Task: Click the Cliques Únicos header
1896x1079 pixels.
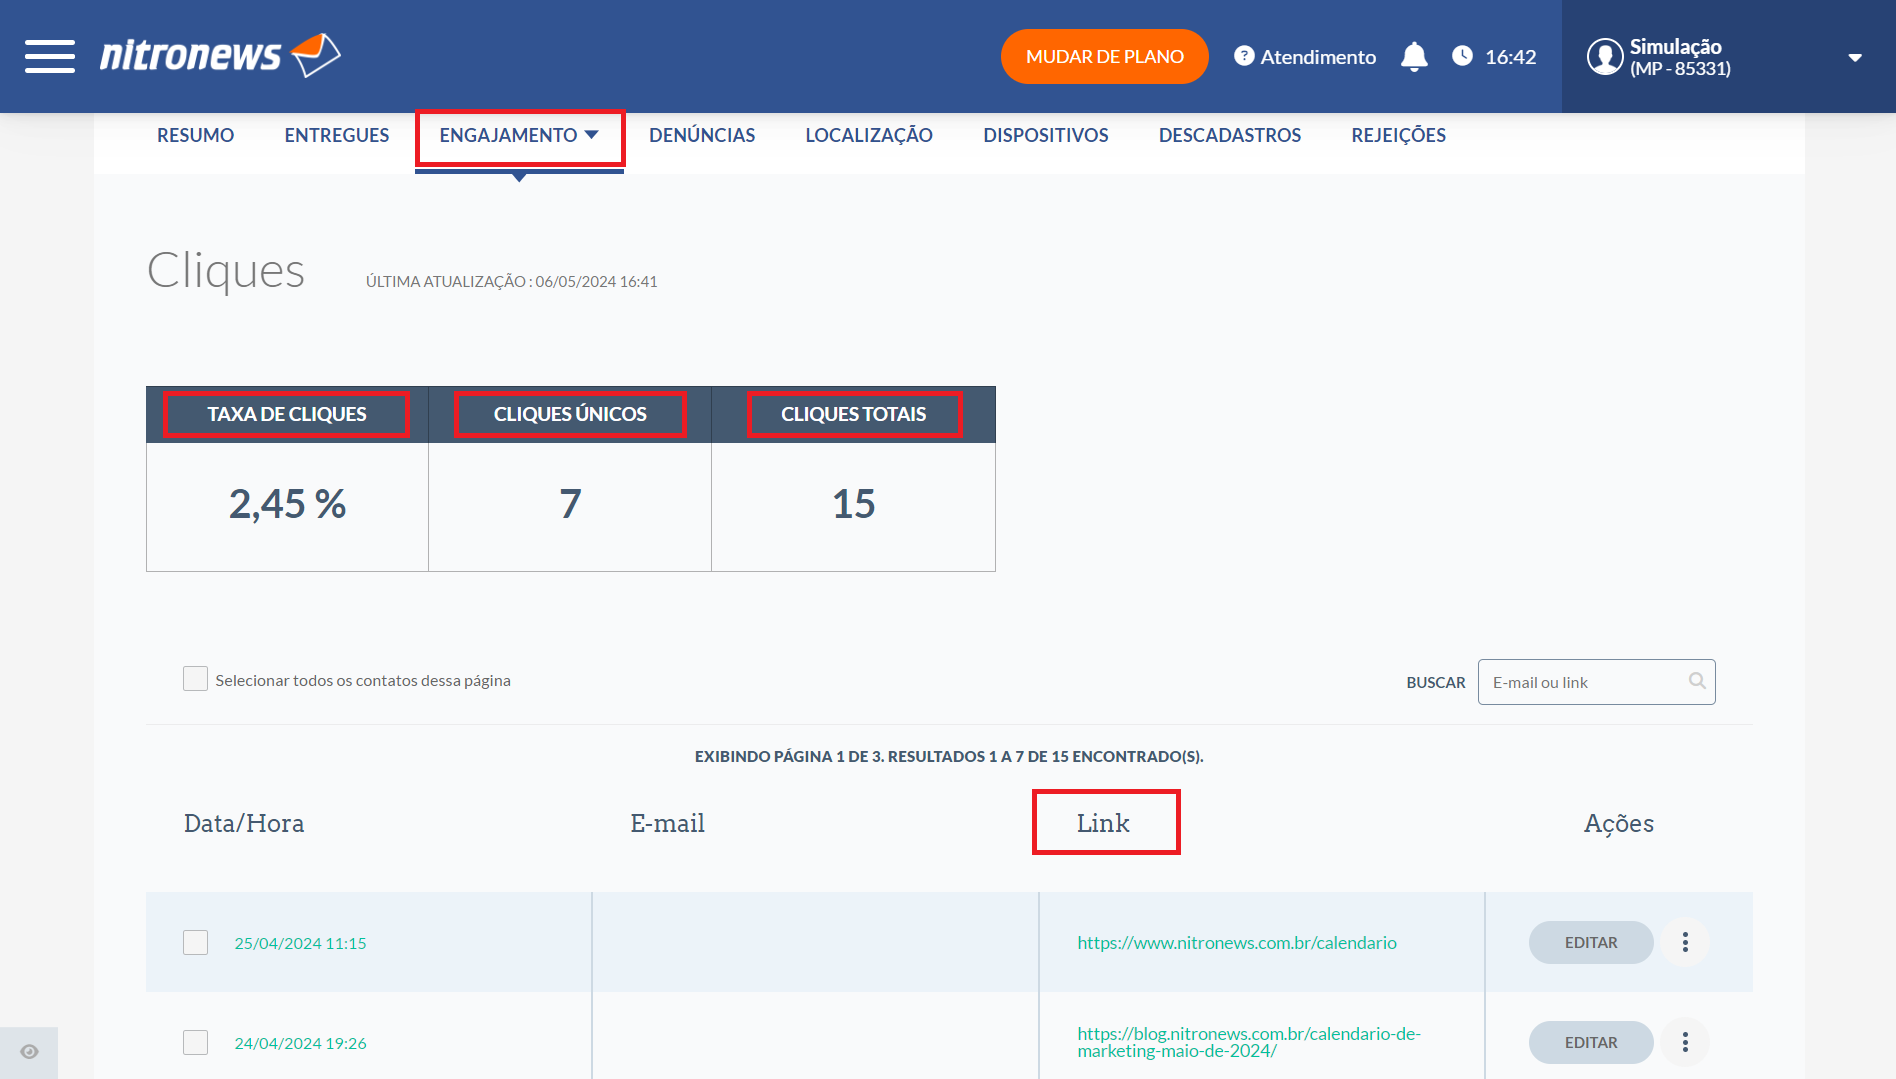Action: (570, 414)
